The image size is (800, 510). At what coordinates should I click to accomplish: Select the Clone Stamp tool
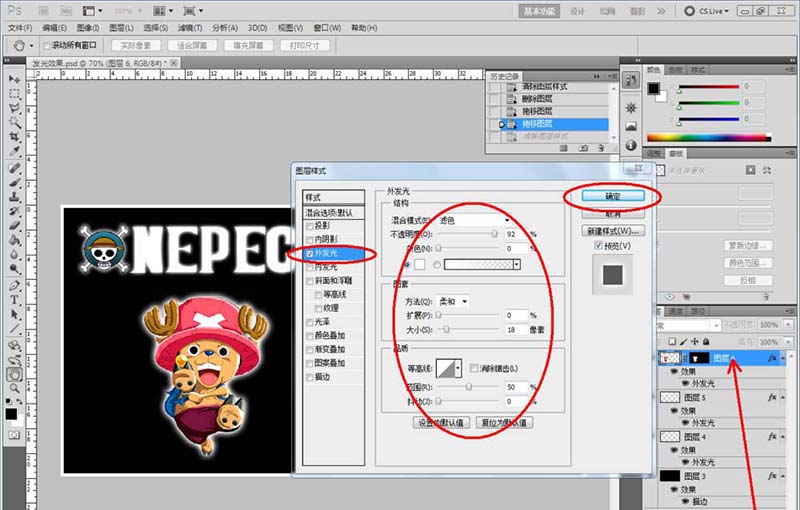pos(14,197)
